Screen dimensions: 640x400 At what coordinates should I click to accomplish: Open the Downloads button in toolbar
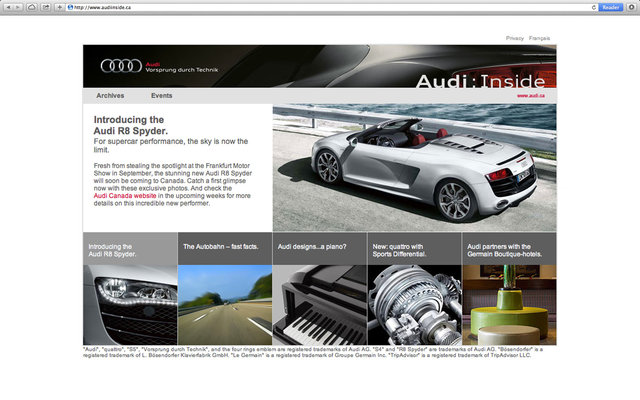click(631, 7)
